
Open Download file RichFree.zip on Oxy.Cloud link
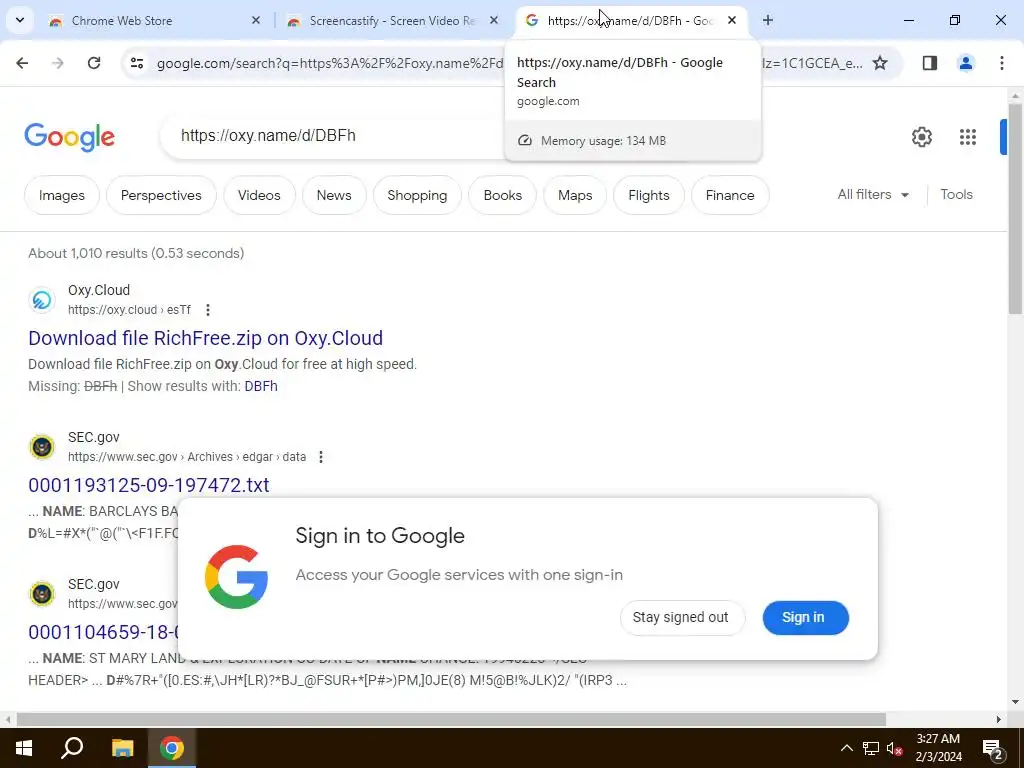pyautogui.click(x=206, y=338)
